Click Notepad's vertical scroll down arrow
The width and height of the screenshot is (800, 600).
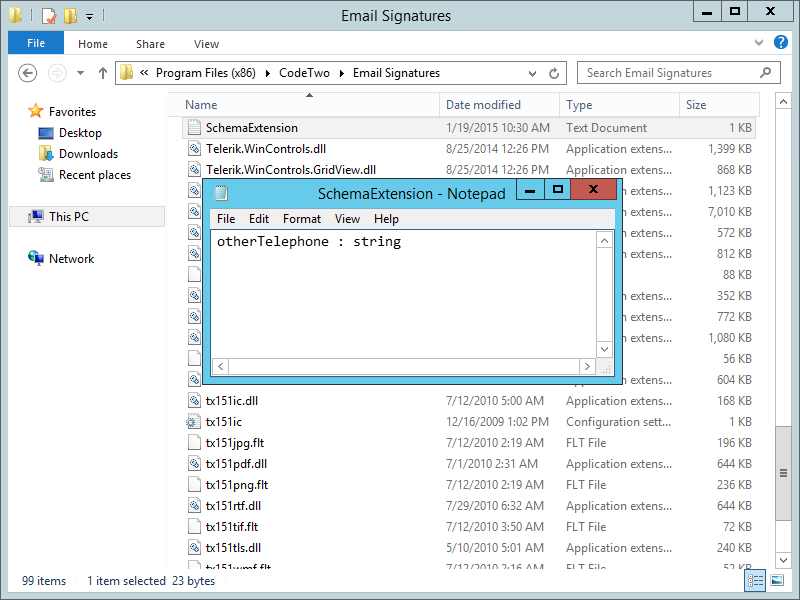pos(605,349)
